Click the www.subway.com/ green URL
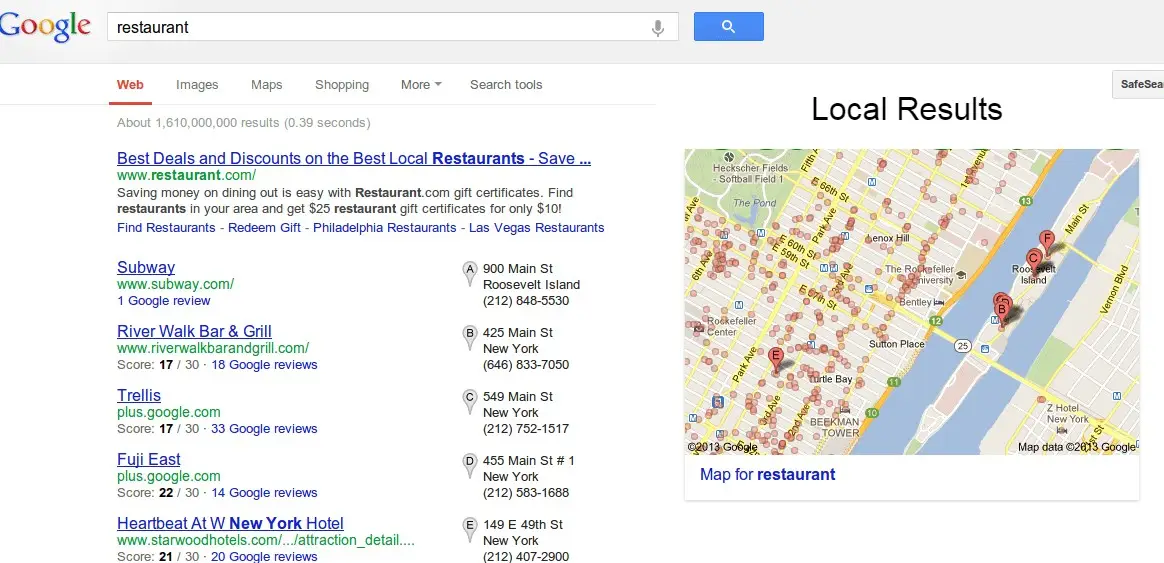The height and width of the screenshot is (563, 1164). (x=175, y=284)
